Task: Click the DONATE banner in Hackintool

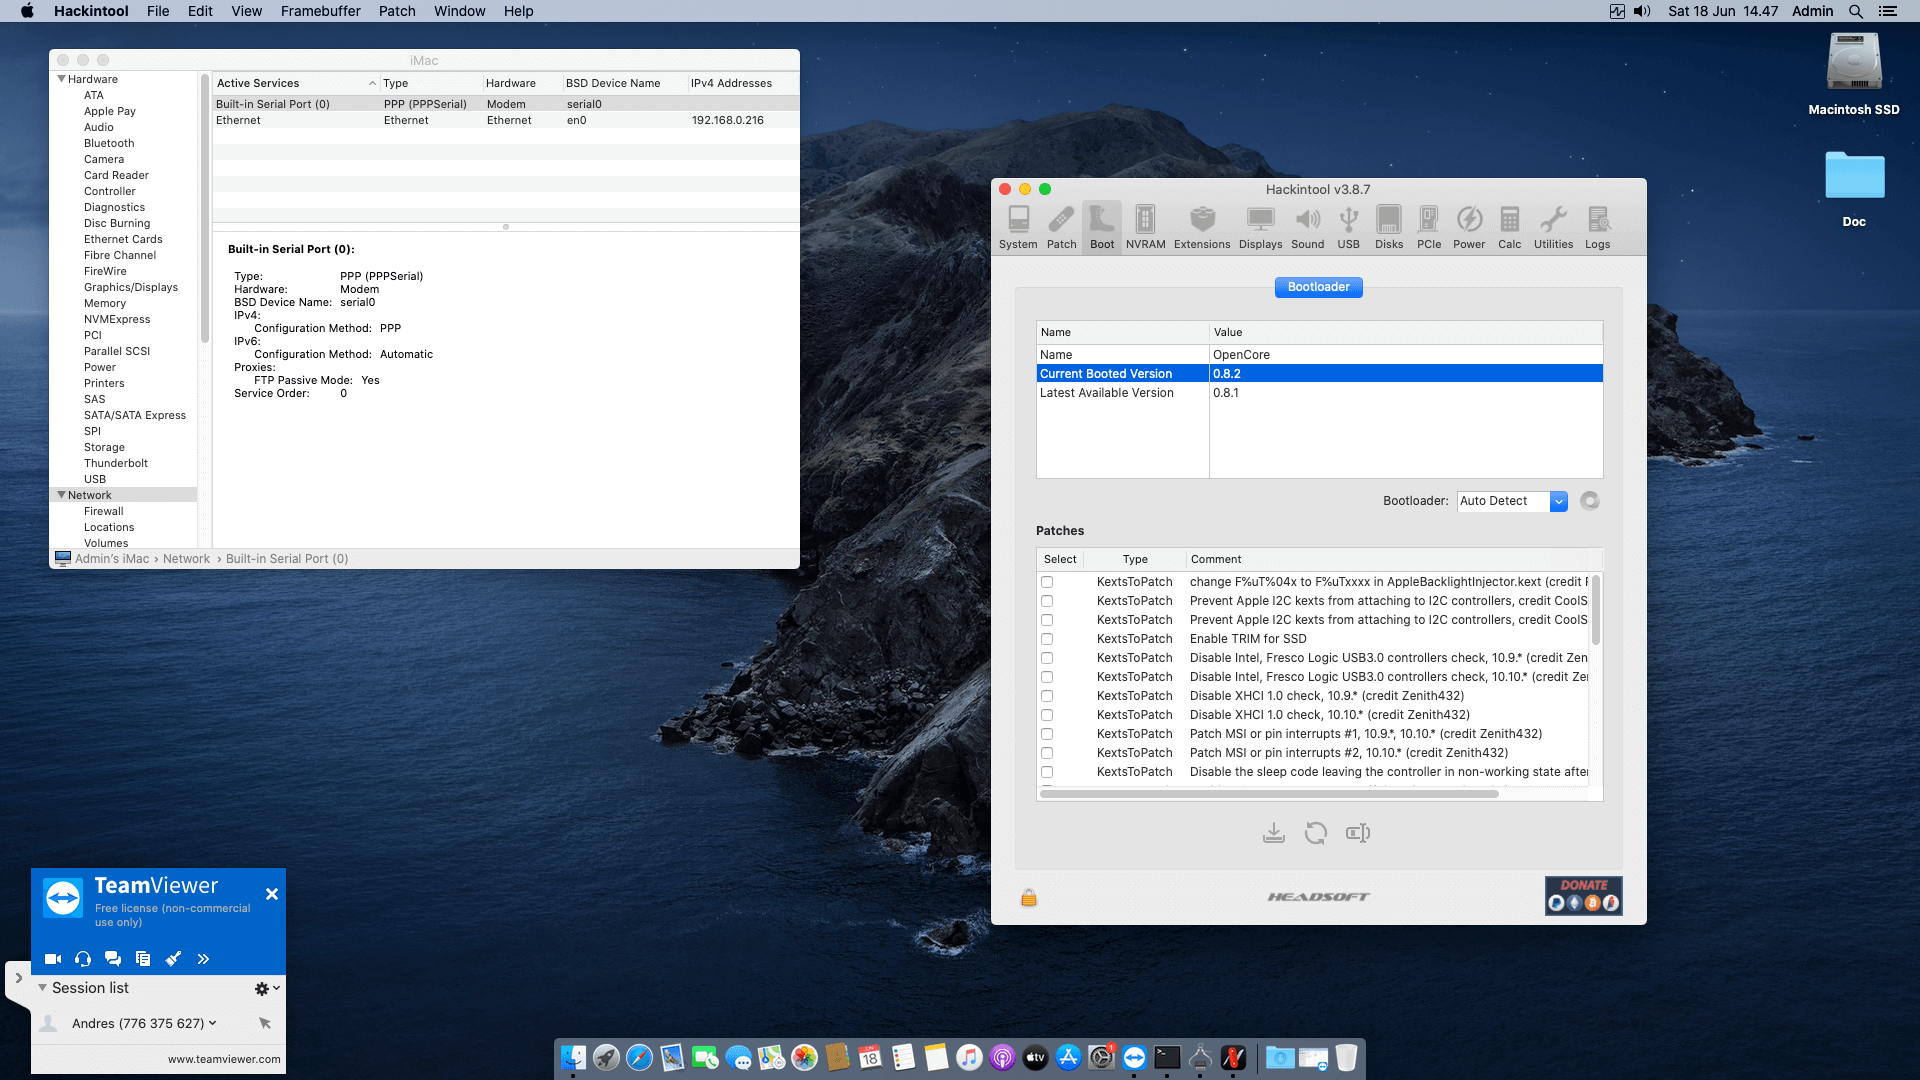Action: tap(1583, 895)
